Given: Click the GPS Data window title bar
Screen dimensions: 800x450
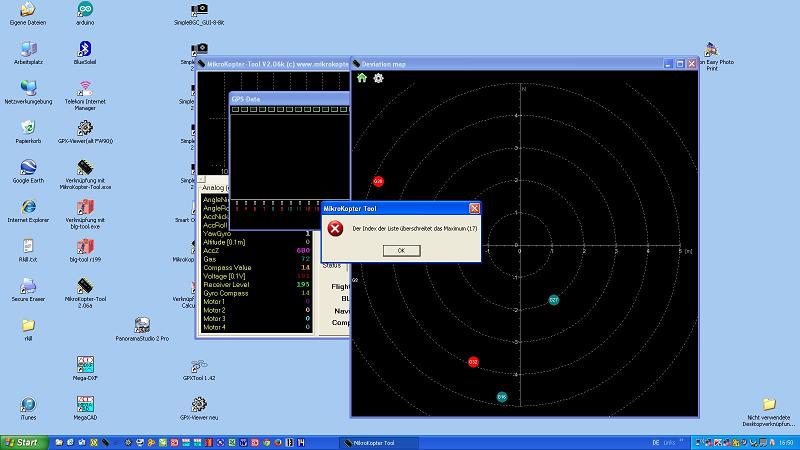Looking at the screenshot, I should (x=289, y=98).
